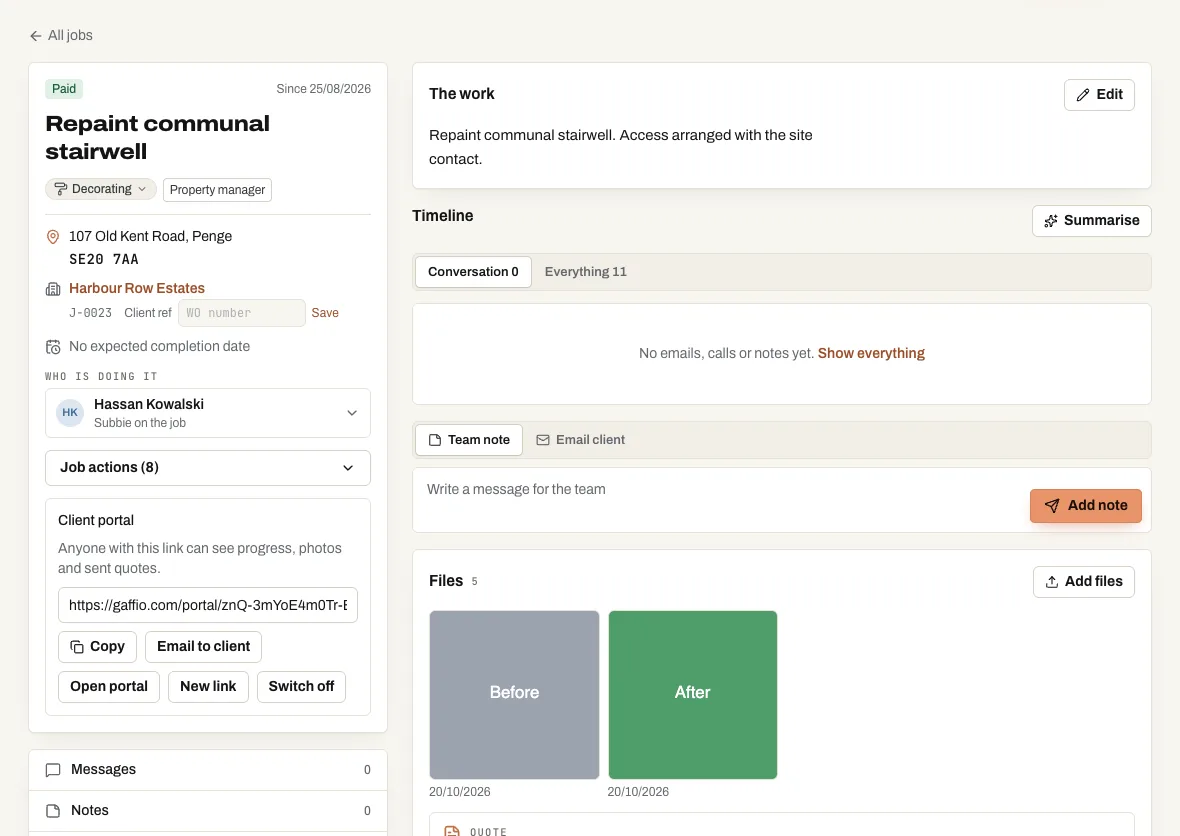Click the envelope icon on Email client

(x=543, y=440)
